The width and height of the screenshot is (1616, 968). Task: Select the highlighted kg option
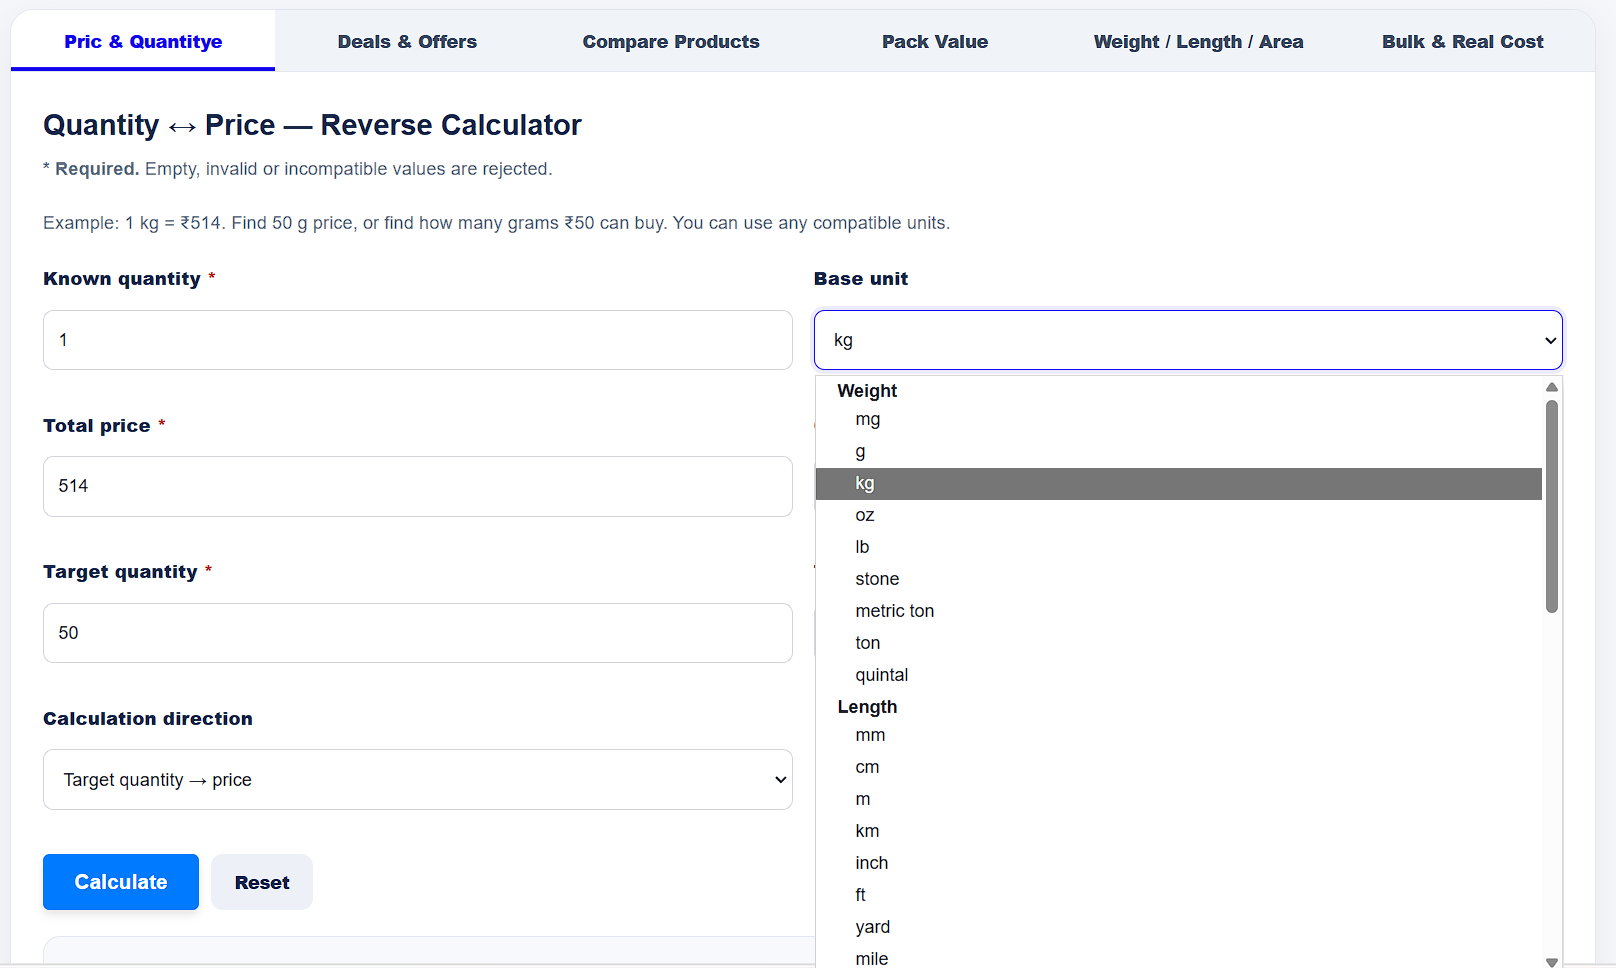tap(1179, 484)
